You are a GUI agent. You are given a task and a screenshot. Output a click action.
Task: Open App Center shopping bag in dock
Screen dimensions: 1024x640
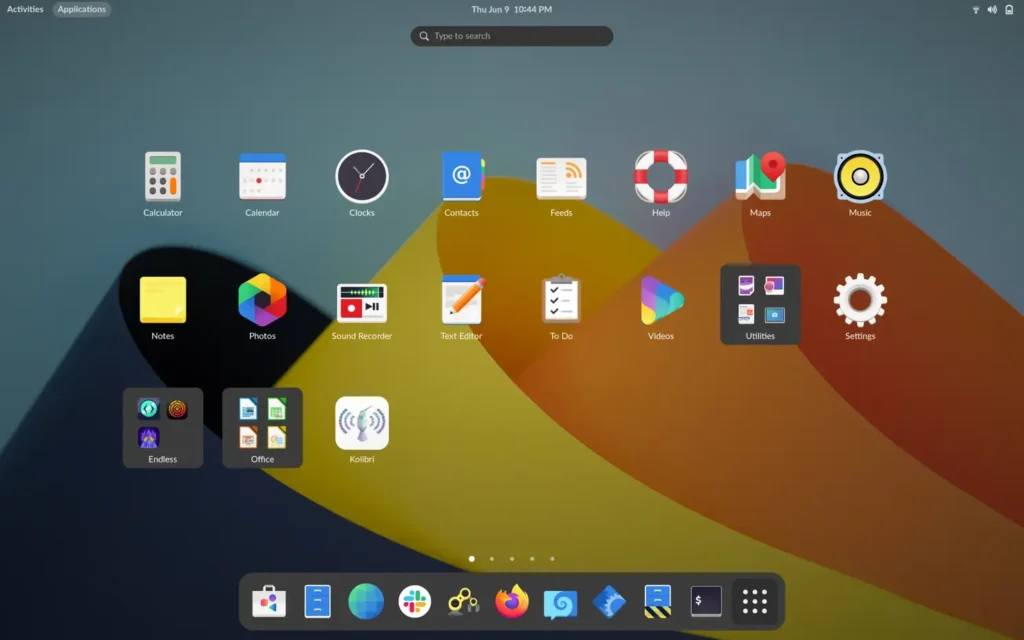[269, 601]
